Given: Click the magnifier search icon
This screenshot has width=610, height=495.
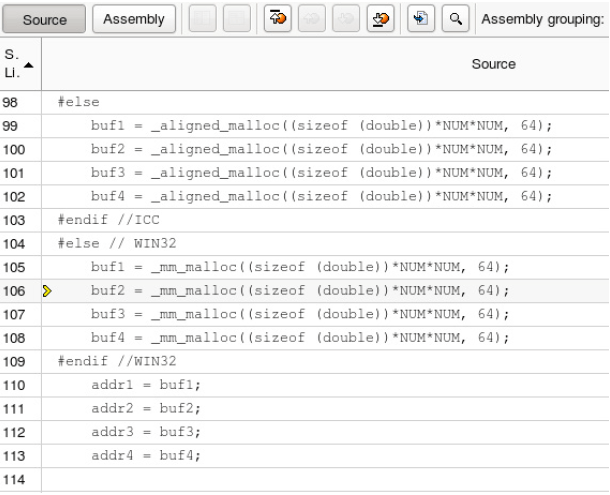Looking at the screenshot, I should point(456,18).
